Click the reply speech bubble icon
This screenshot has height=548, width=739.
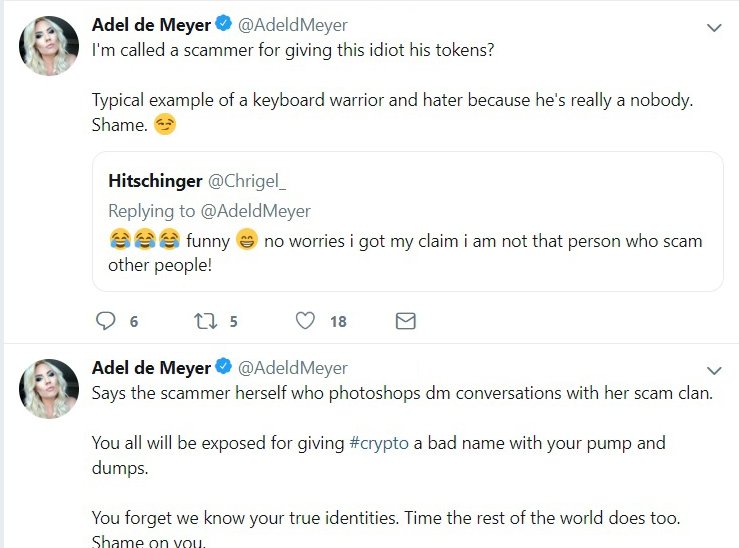click(x=105, y=321)
